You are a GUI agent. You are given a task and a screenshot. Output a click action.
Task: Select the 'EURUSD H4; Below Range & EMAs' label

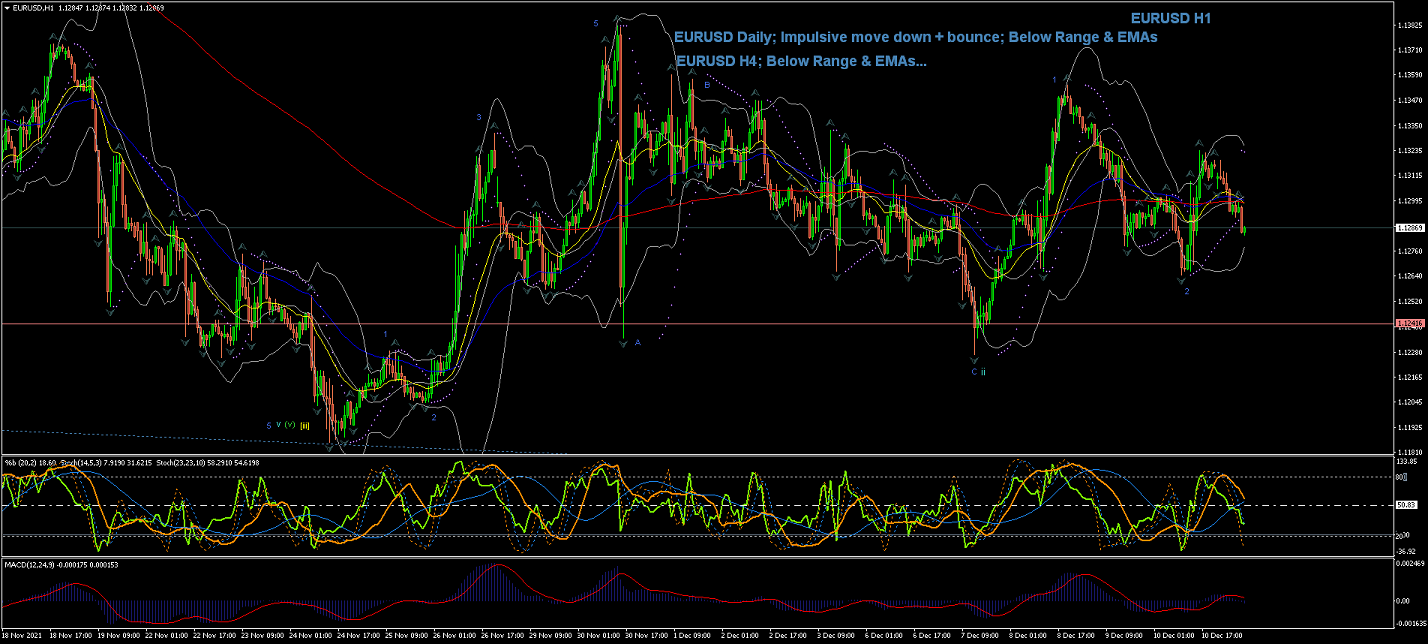pos(800,61)
